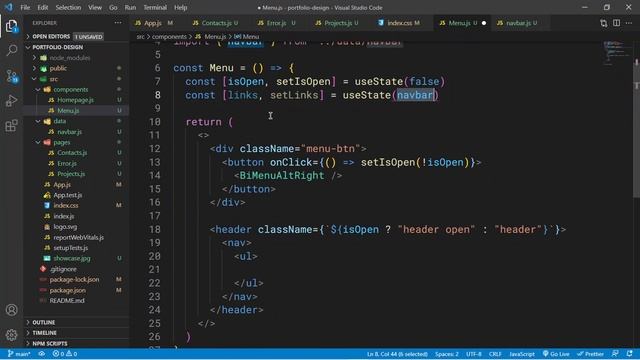This screenshot has width=640, height=360.
Task: Open the Edit menu
Action: [x=42, y=7]
